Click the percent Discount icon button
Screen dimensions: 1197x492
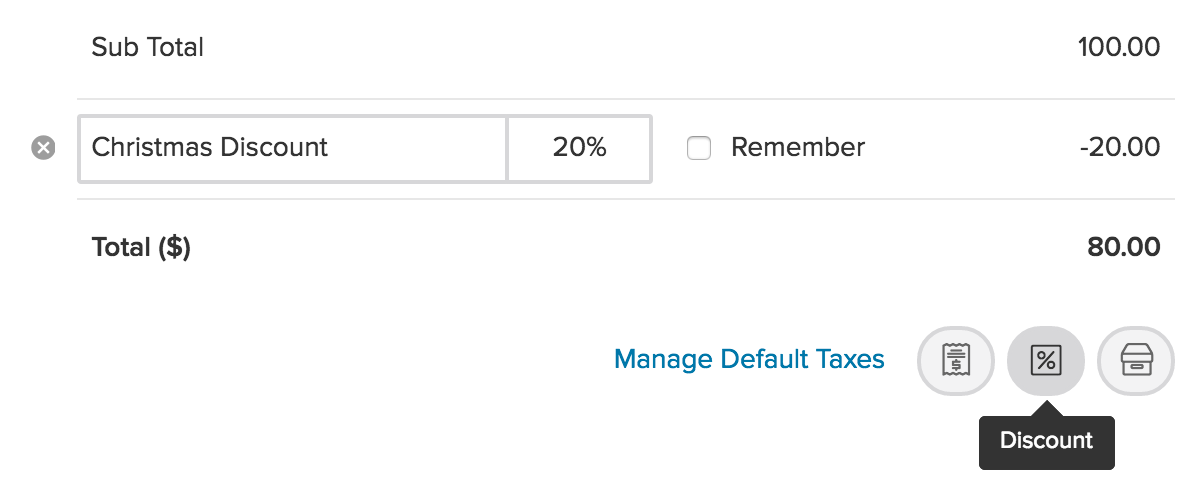pos(1046,361)
